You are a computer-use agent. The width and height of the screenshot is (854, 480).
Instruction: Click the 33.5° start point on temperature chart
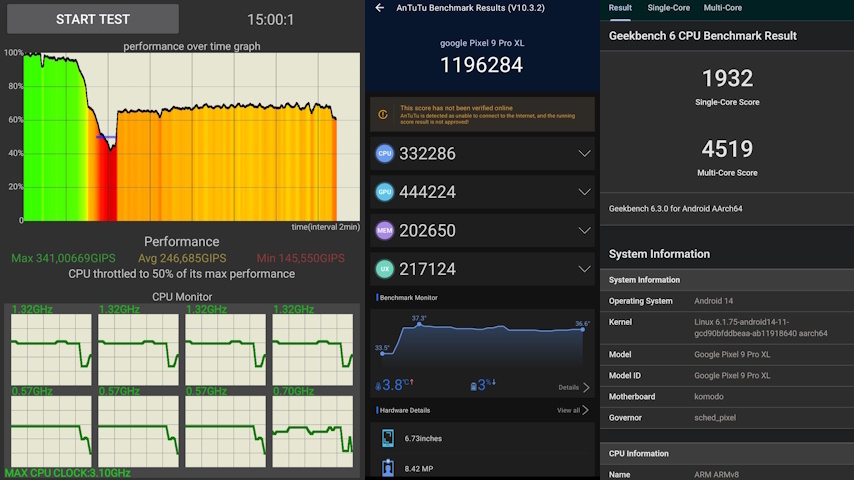click(382, 354)
